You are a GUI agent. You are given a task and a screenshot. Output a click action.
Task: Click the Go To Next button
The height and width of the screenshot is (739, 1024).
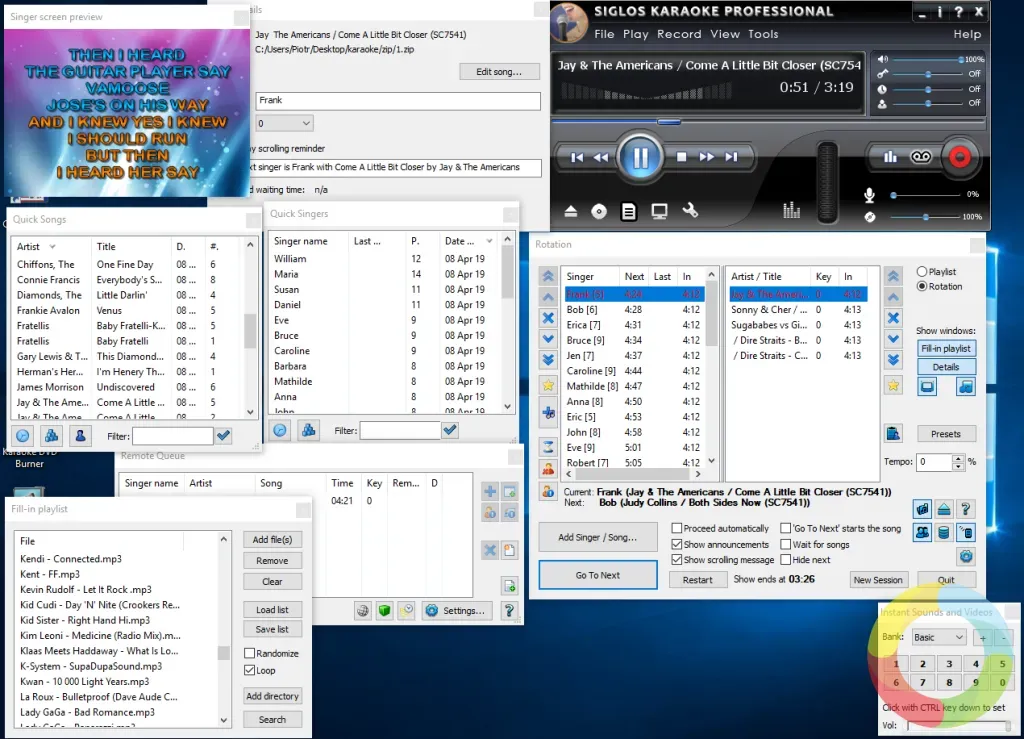click(x=598, y=575)
